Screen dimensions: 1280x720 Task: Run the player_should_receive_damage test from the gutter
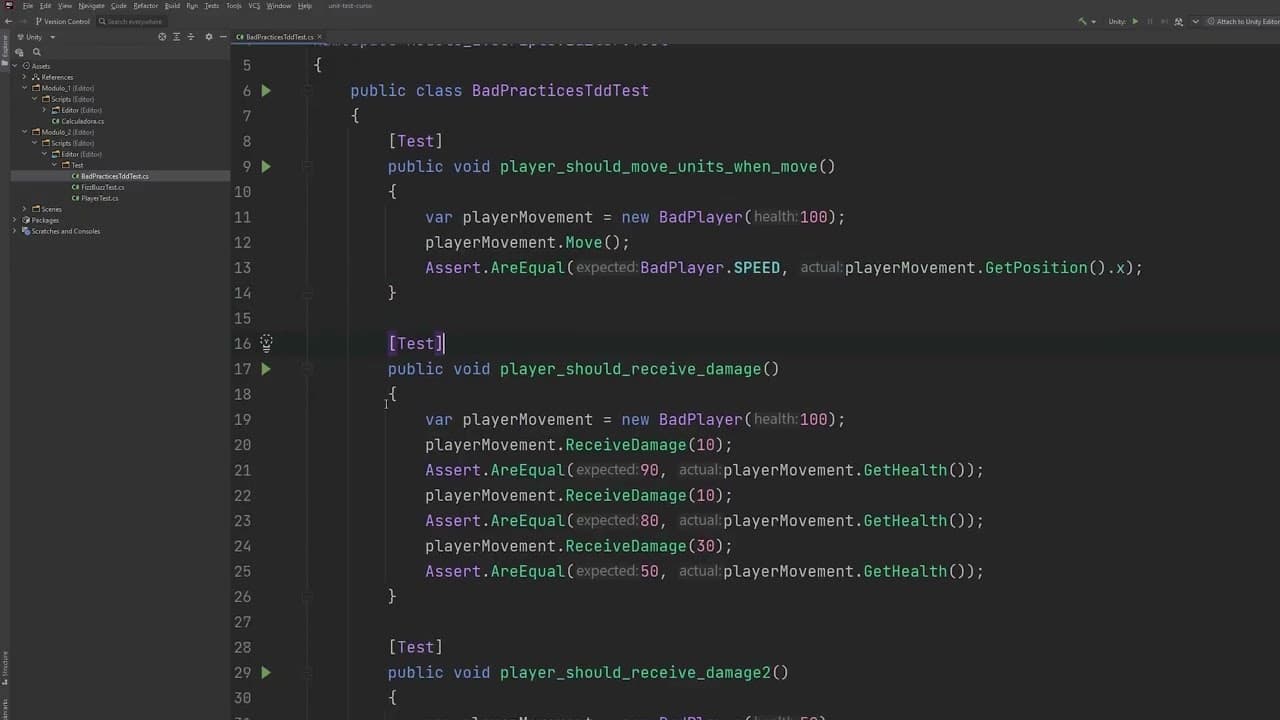click(266, 369)
